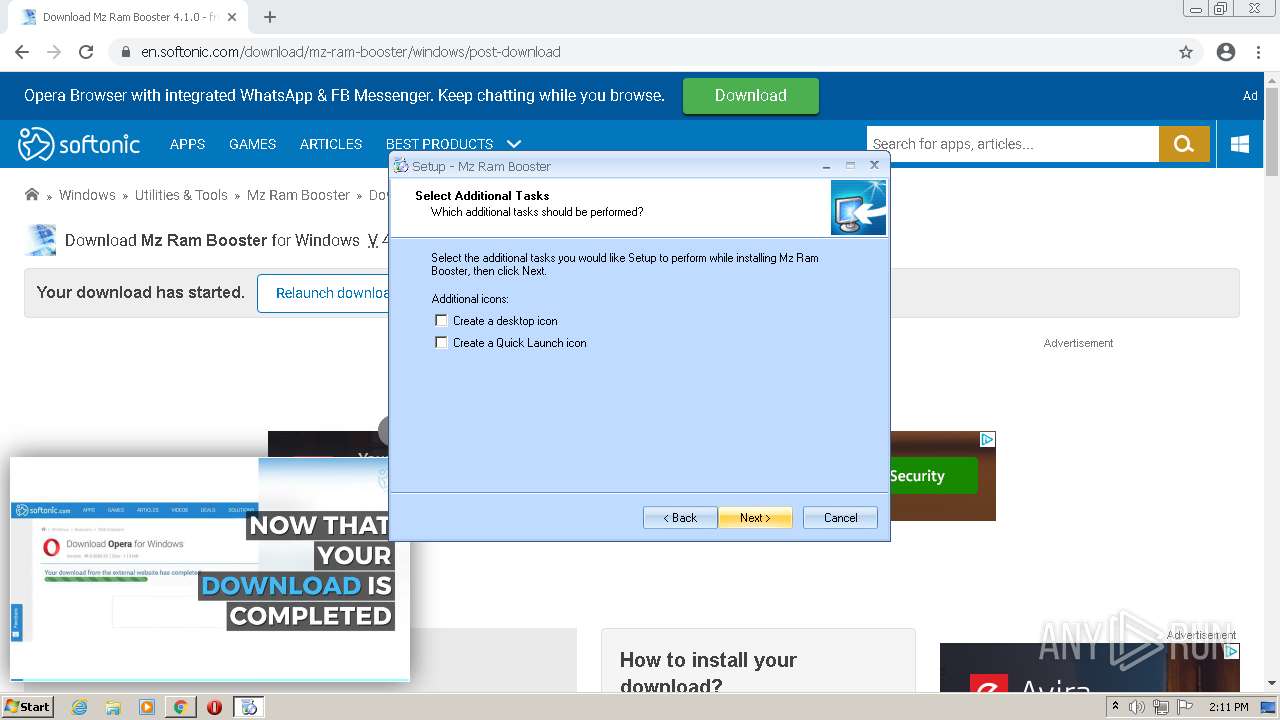Click the Setup title bar installer icon
This screenshot has width=1280, height=720.
[401, 166]
